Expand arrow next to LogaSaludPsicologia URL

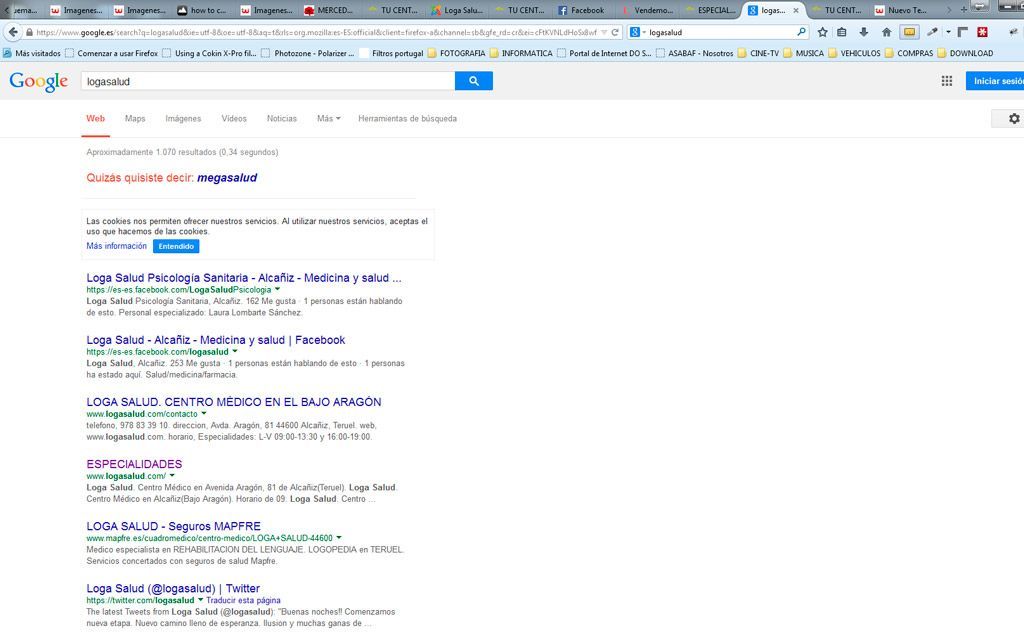point(277,289)
